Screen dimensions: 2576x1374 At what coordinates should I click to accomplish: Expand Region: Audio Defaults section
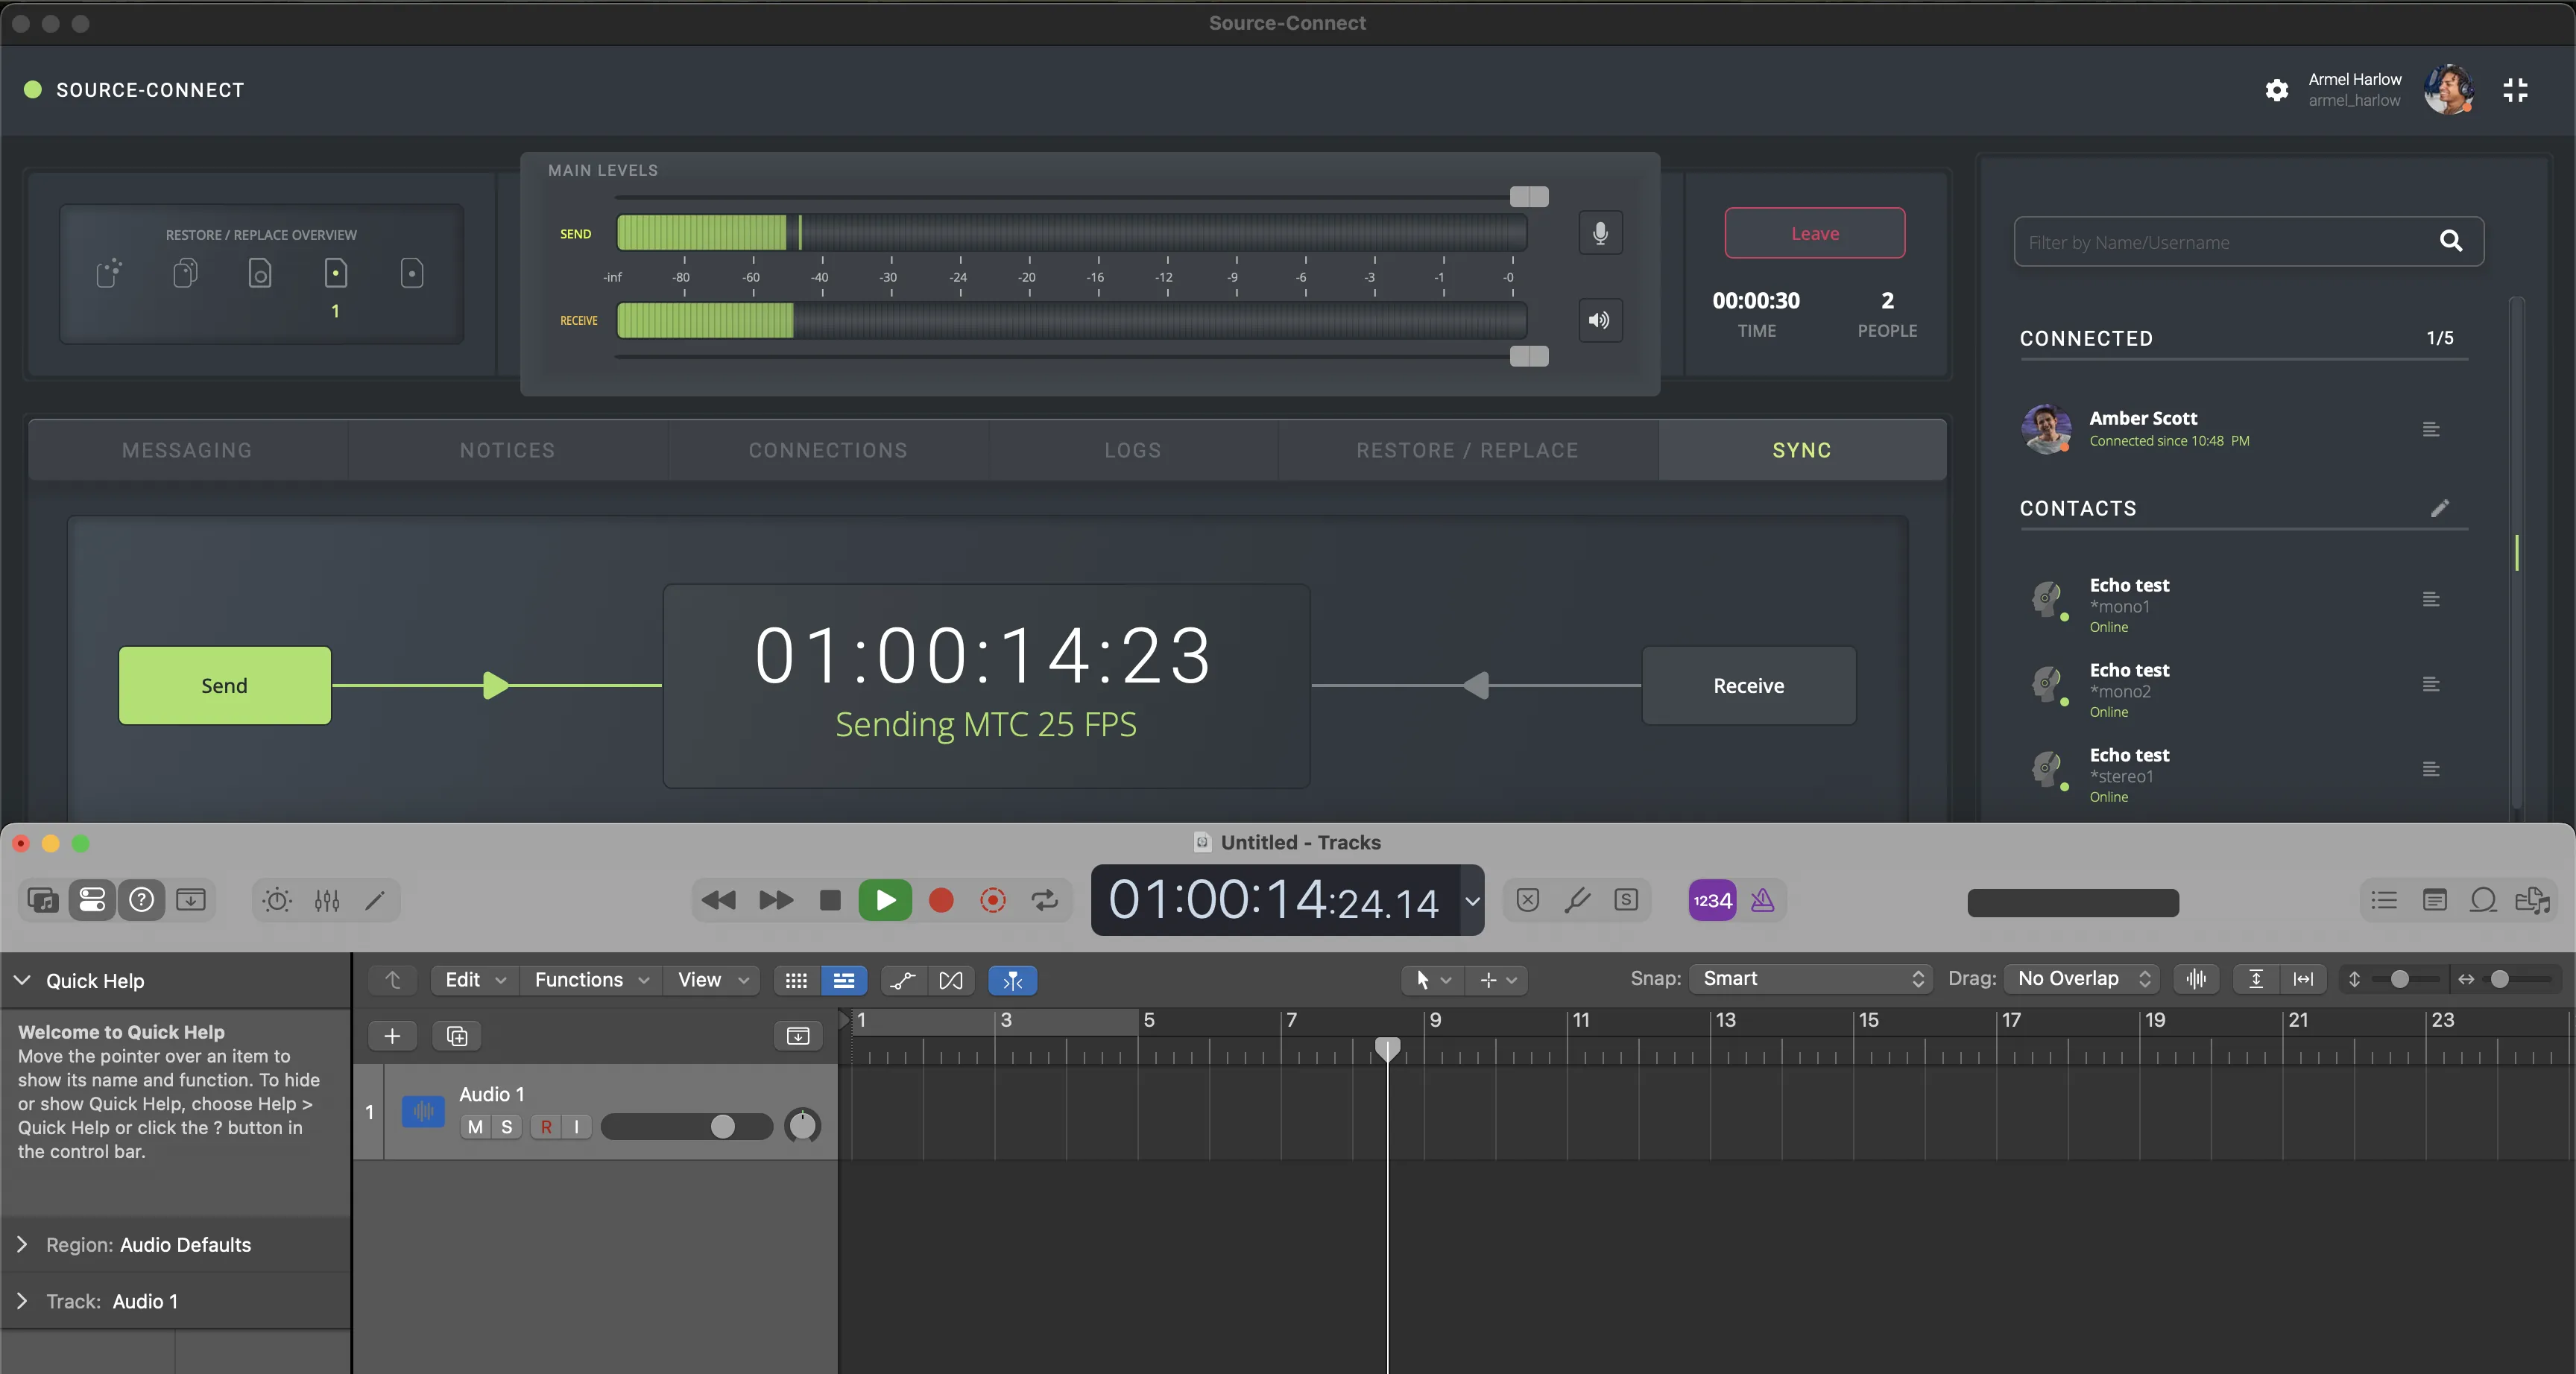click(22, 1244)
